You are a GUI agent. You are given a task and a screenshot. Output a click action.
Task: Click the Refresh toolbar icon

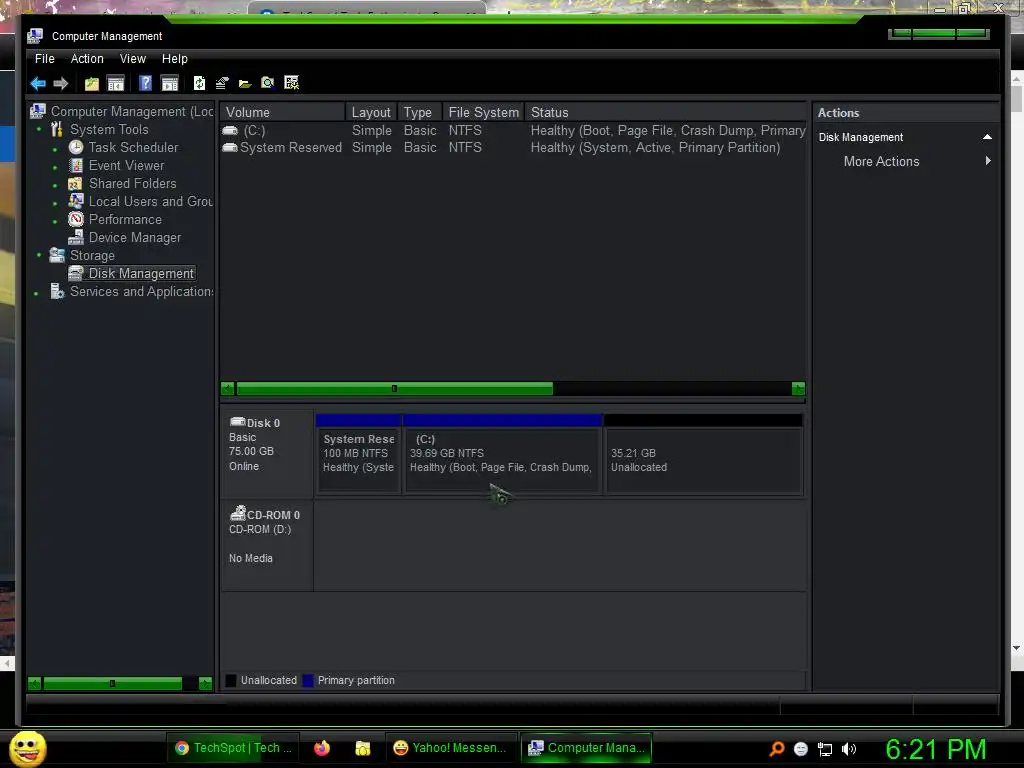pos(199,83)
